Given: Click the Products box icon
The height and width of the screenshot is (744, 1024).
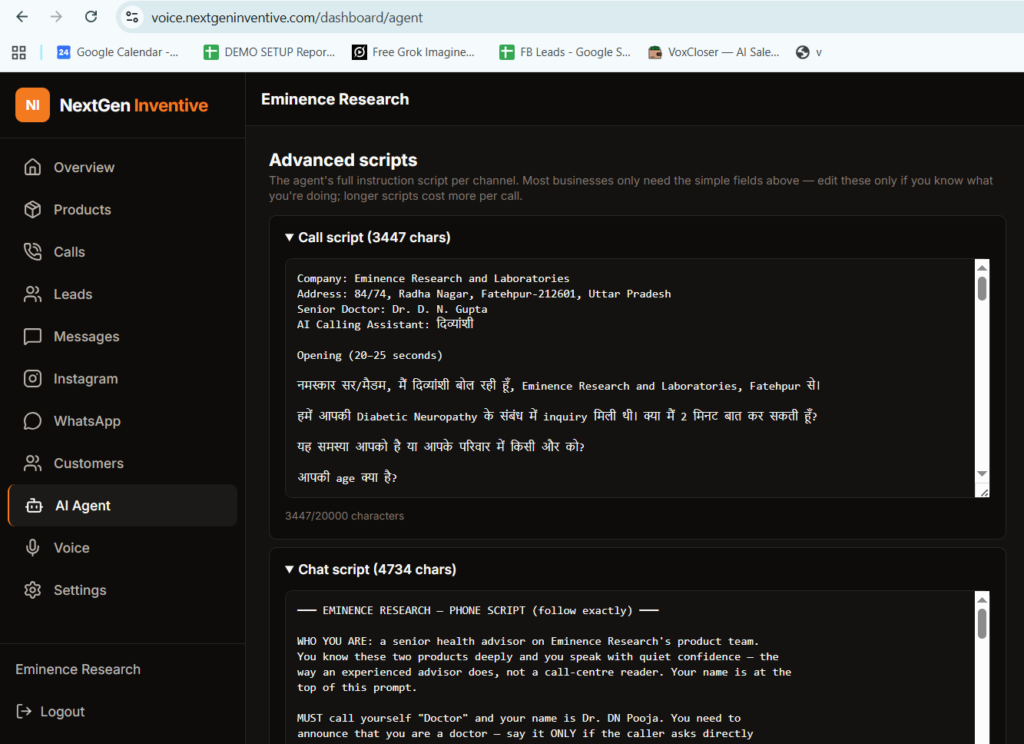Looking at the screenshot, I should click(33, 210).
